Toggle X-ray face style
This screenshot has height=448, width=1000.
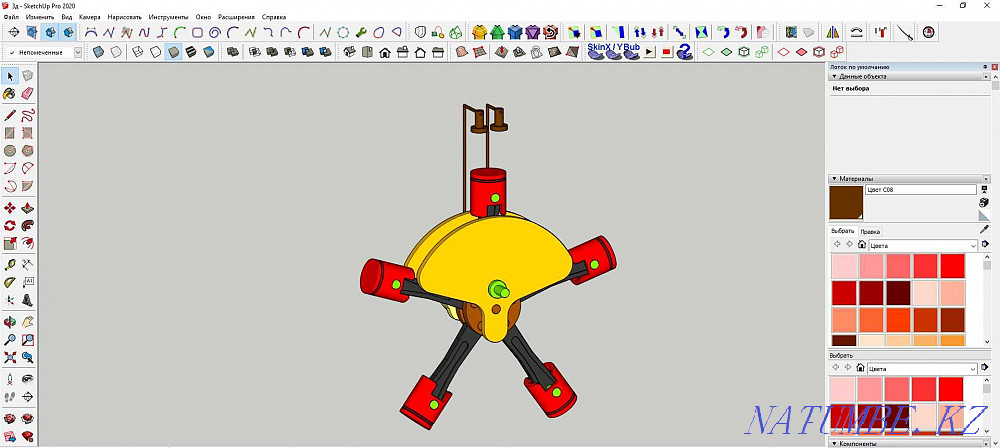(98, 52)
